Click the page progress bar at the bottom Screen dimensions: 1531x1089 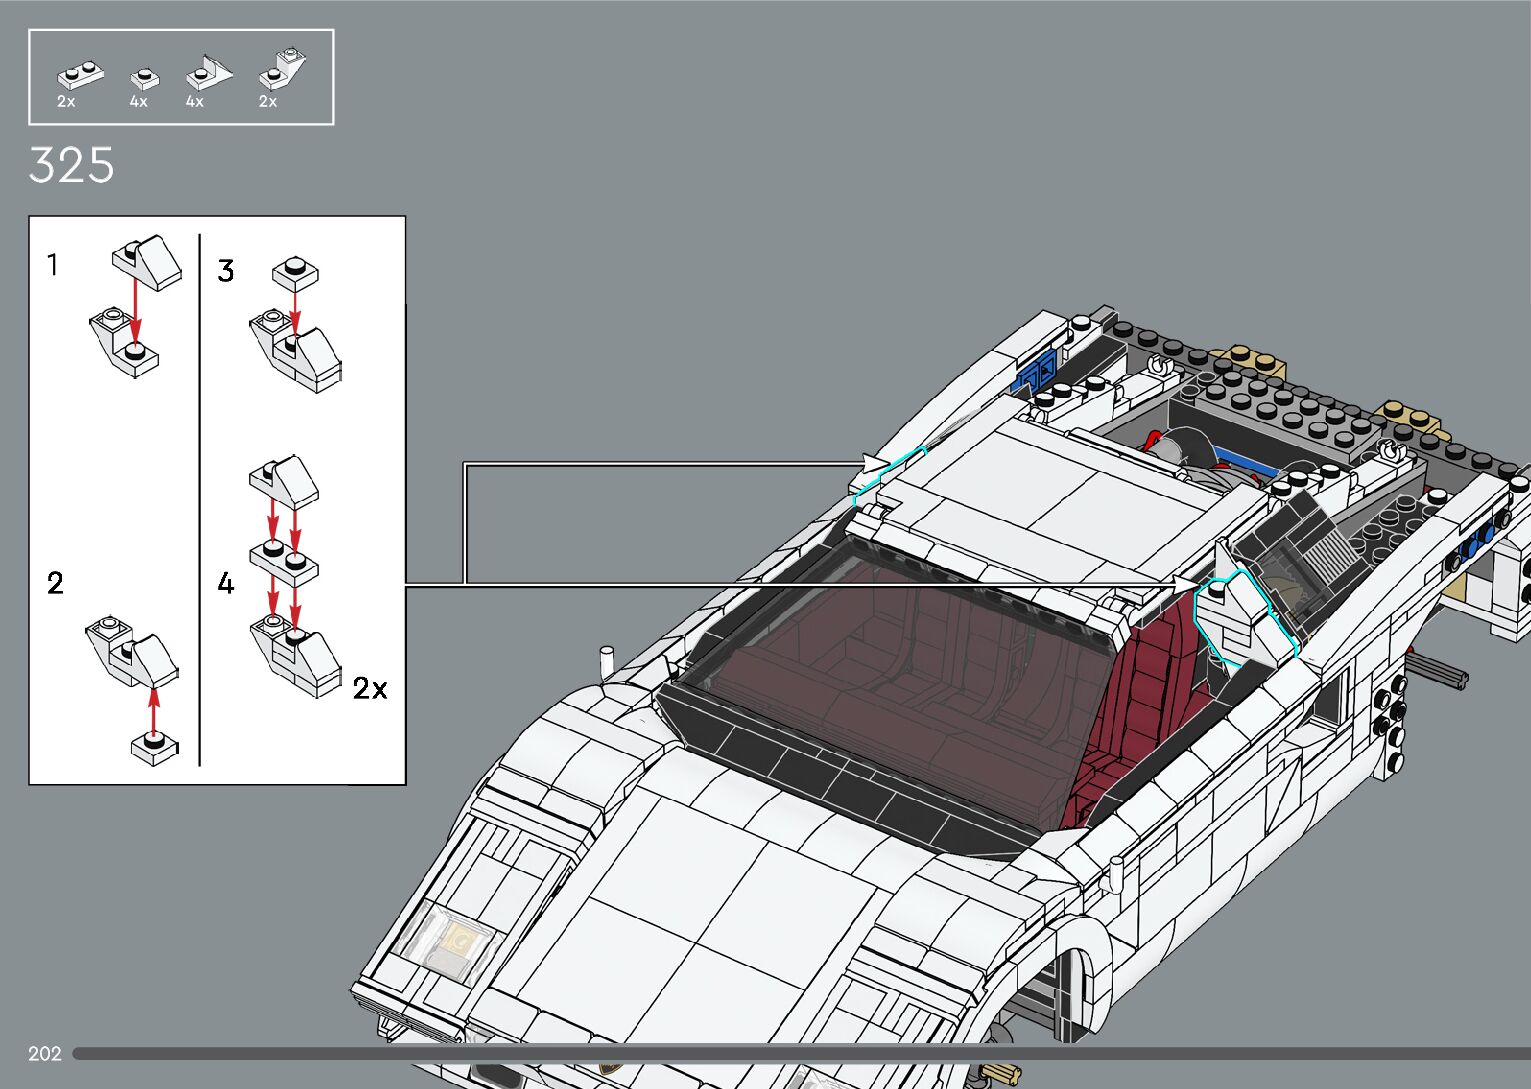coord(800,1053)
